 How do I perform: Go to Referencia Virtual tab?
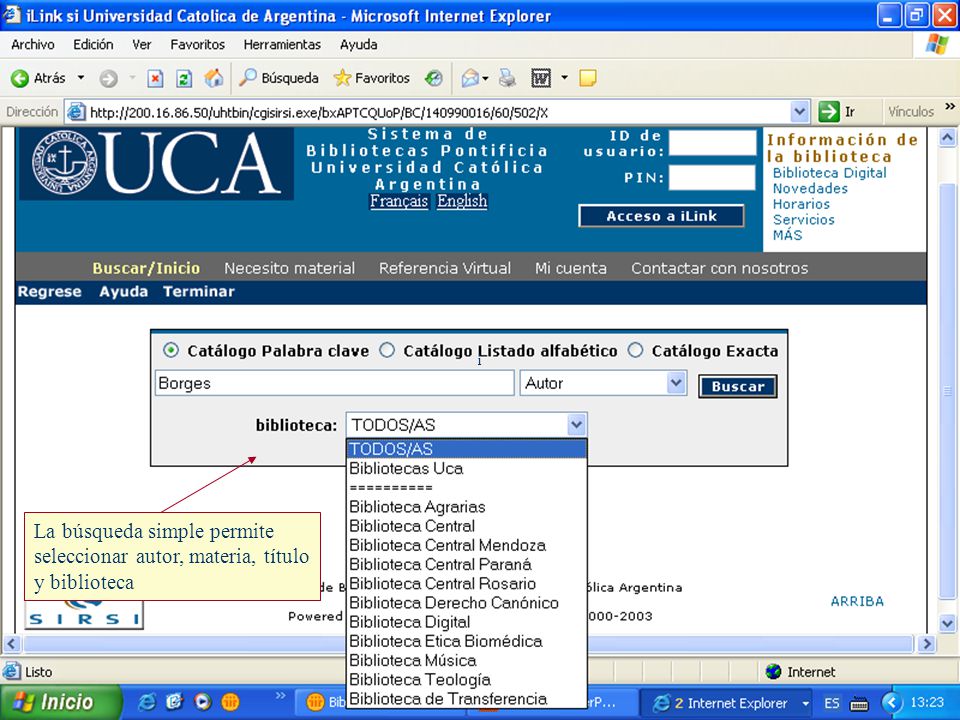click(444, 268)
